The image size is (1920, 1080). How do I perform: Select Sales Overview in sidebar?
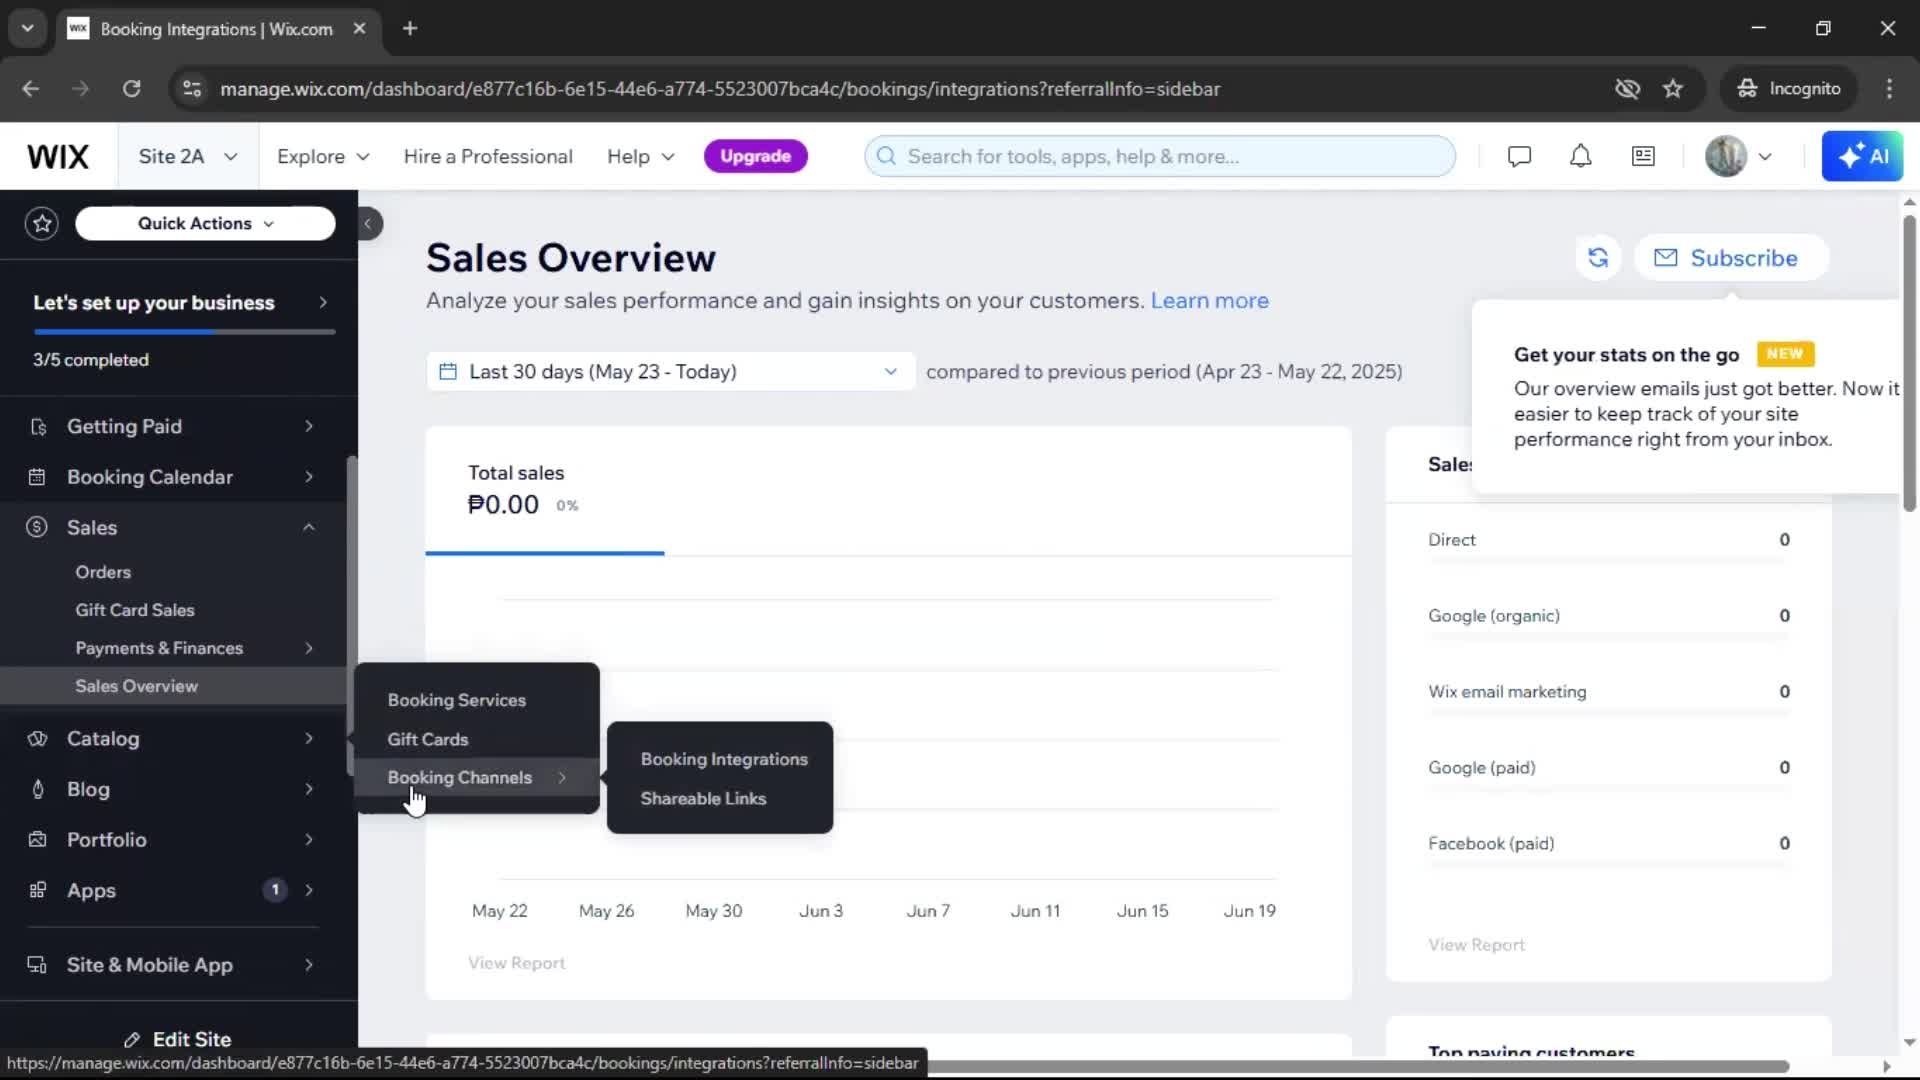coord(137,686)
